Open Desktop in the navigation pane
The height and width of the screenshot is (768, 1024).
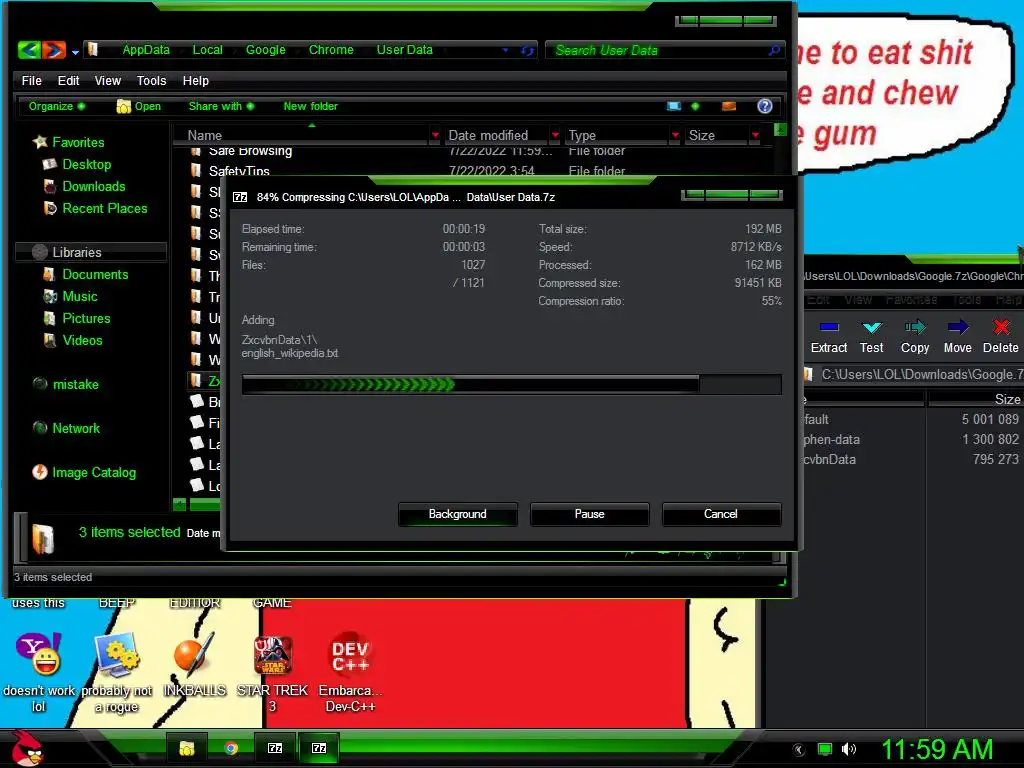(86, 164)
